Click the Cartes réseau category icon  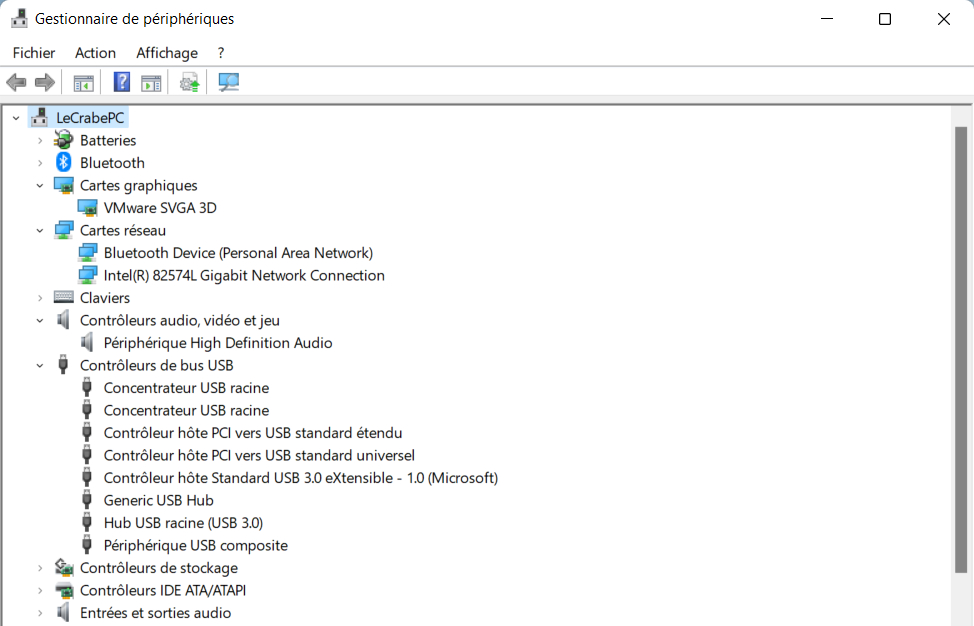(63, 230)
